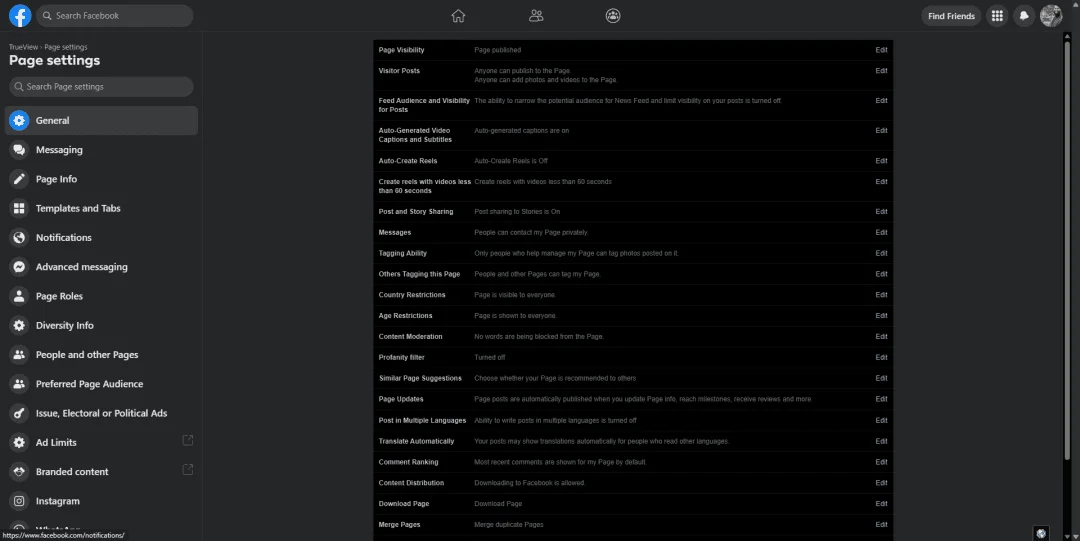The height and width of the screenshot is (541, 1080).
Task: Edit the Merge Pages setting
Action: (x=881, y=524)
